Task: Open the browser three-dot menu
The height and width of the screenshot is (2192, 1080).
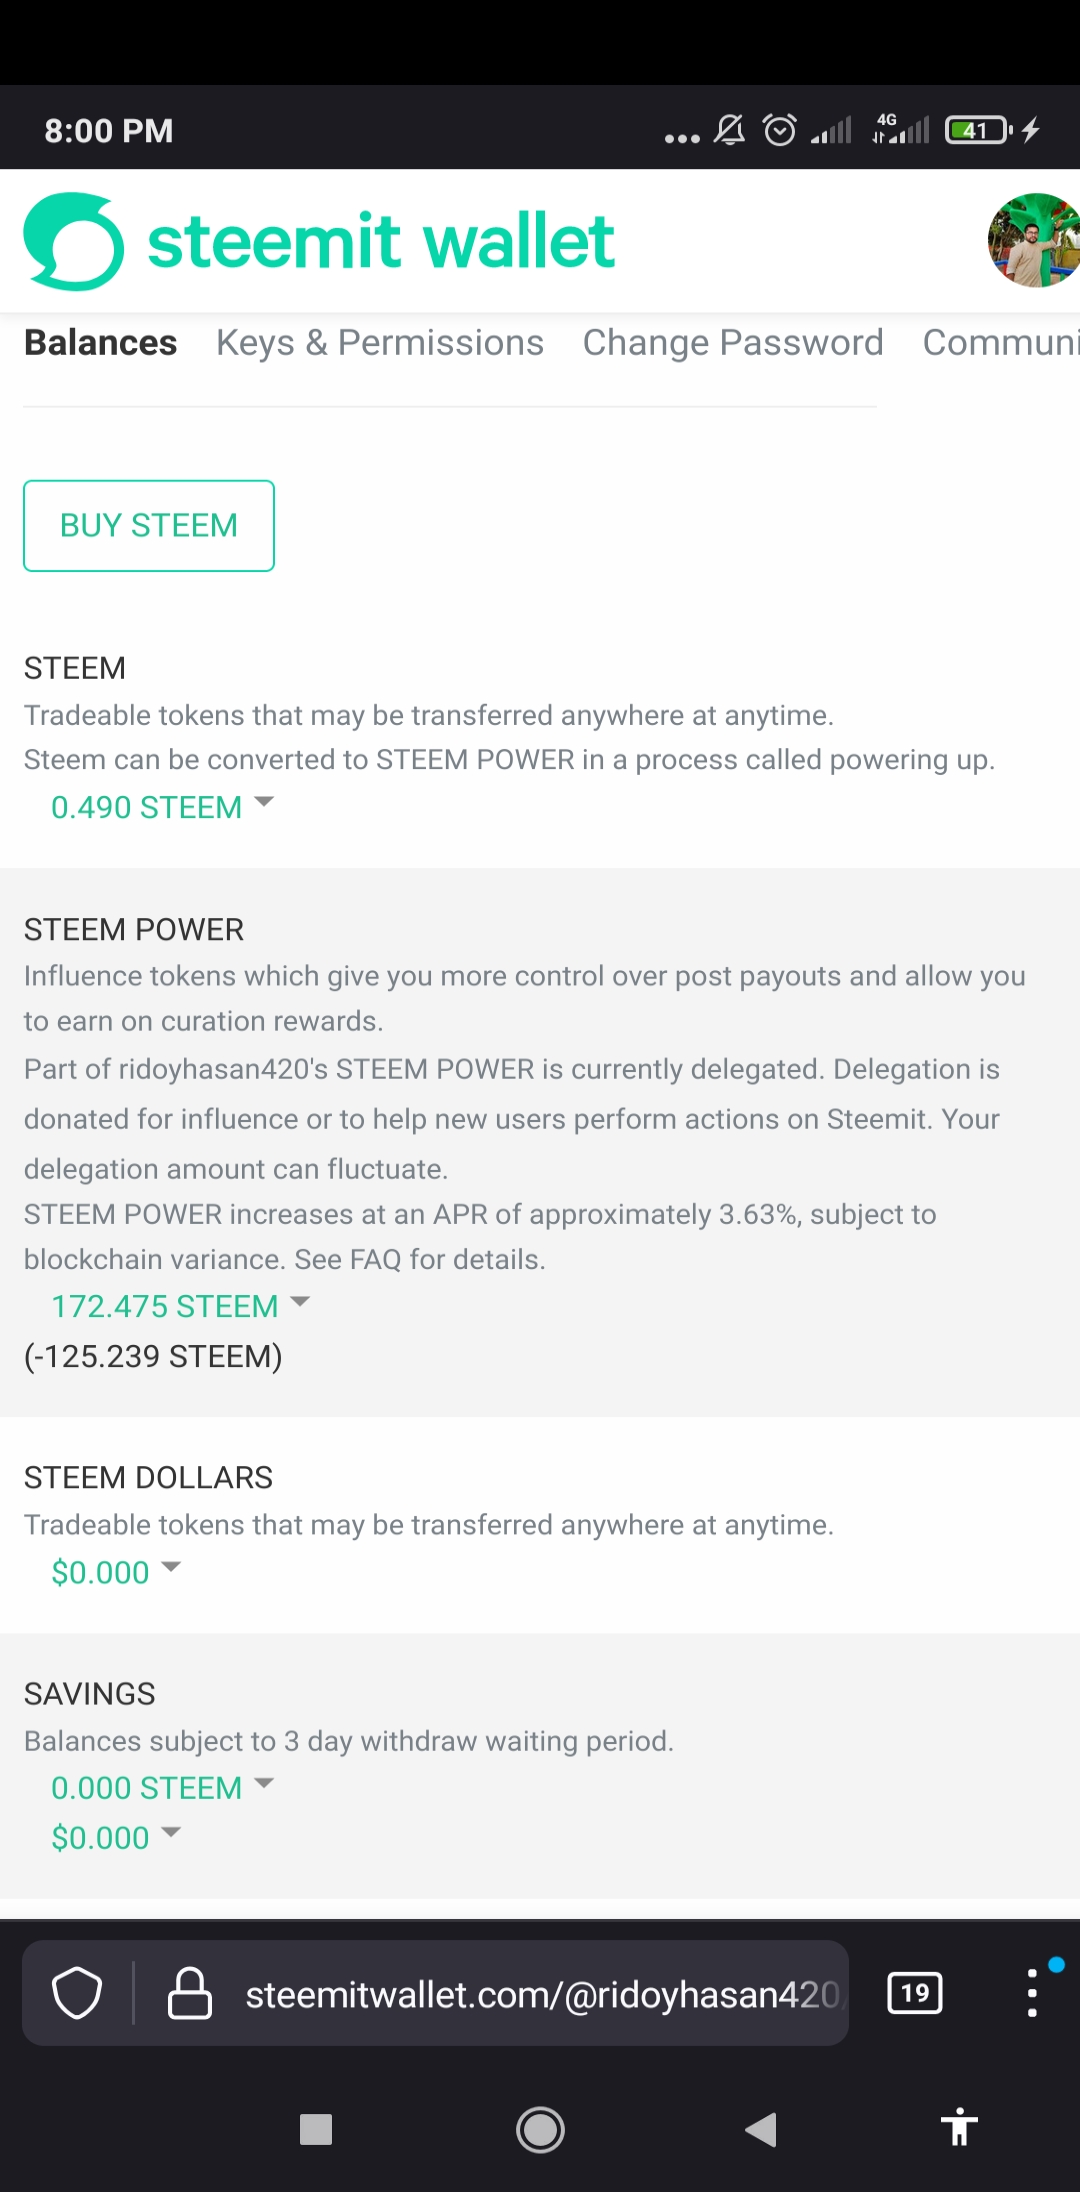Action: point(1032,1993)
